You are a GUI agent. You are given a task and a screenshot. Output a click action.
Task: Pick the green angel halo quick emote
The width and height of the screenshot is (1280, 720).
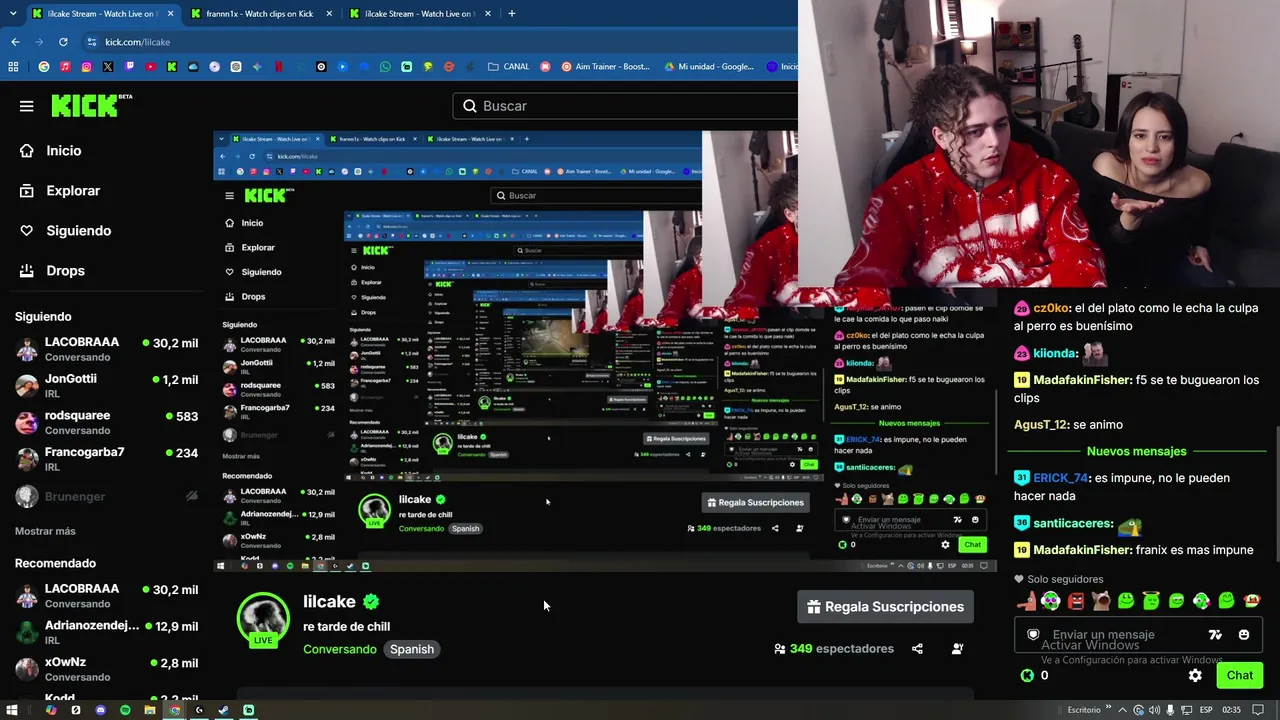[1151, 601]
